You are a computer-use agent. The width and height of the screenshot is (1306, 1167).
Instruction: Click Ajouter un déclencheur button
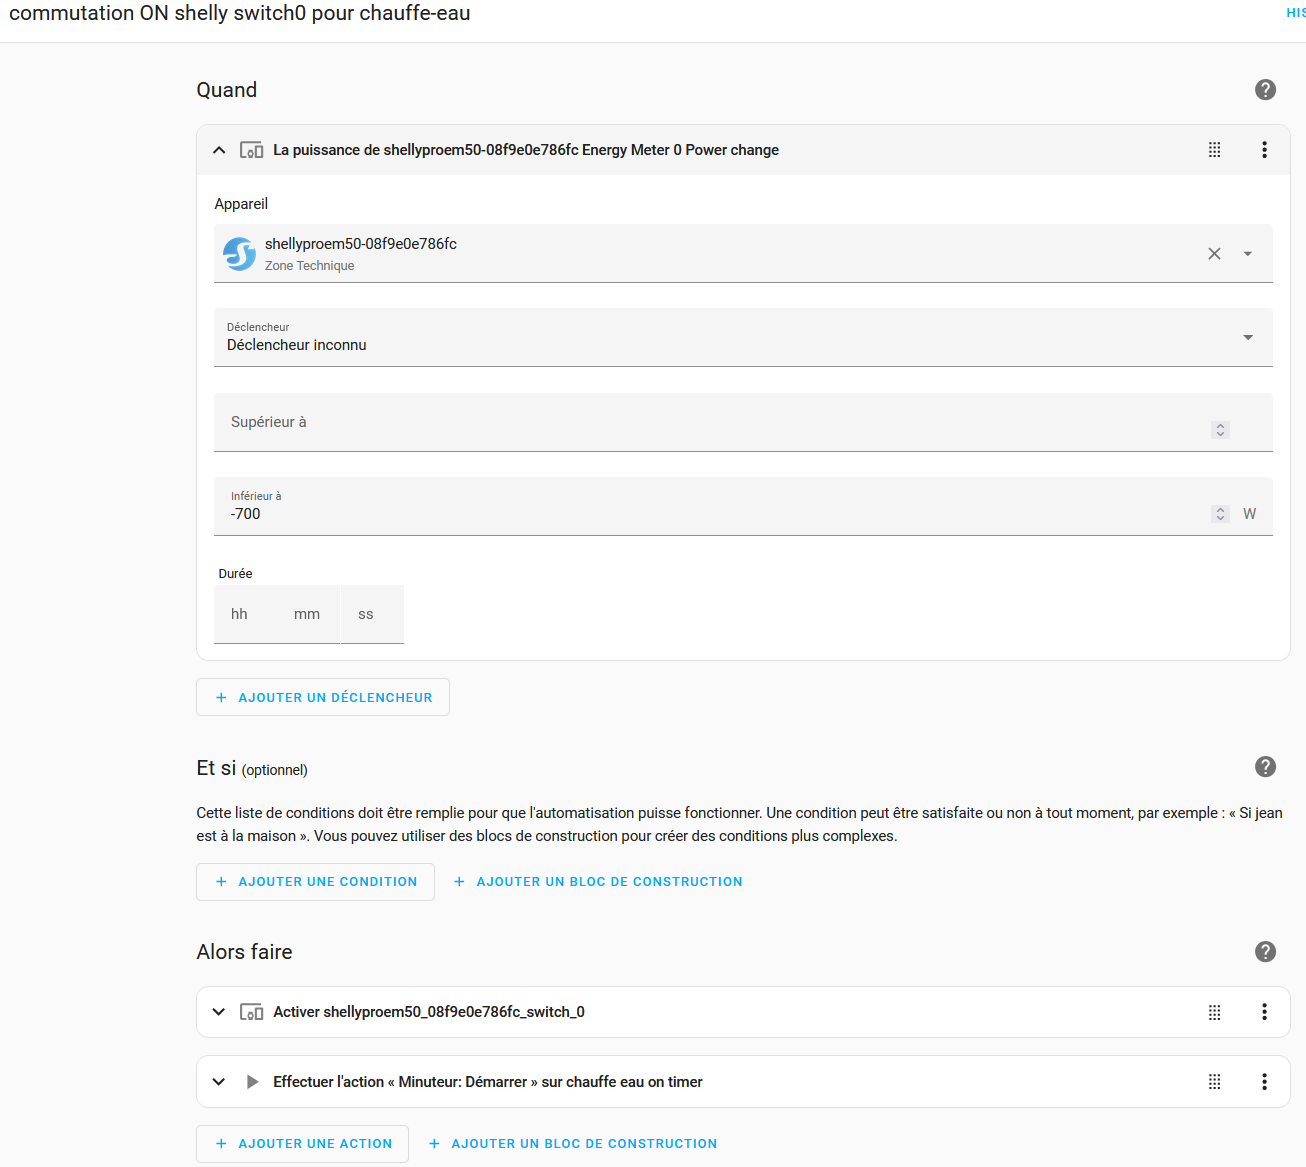tap(323, 698)
